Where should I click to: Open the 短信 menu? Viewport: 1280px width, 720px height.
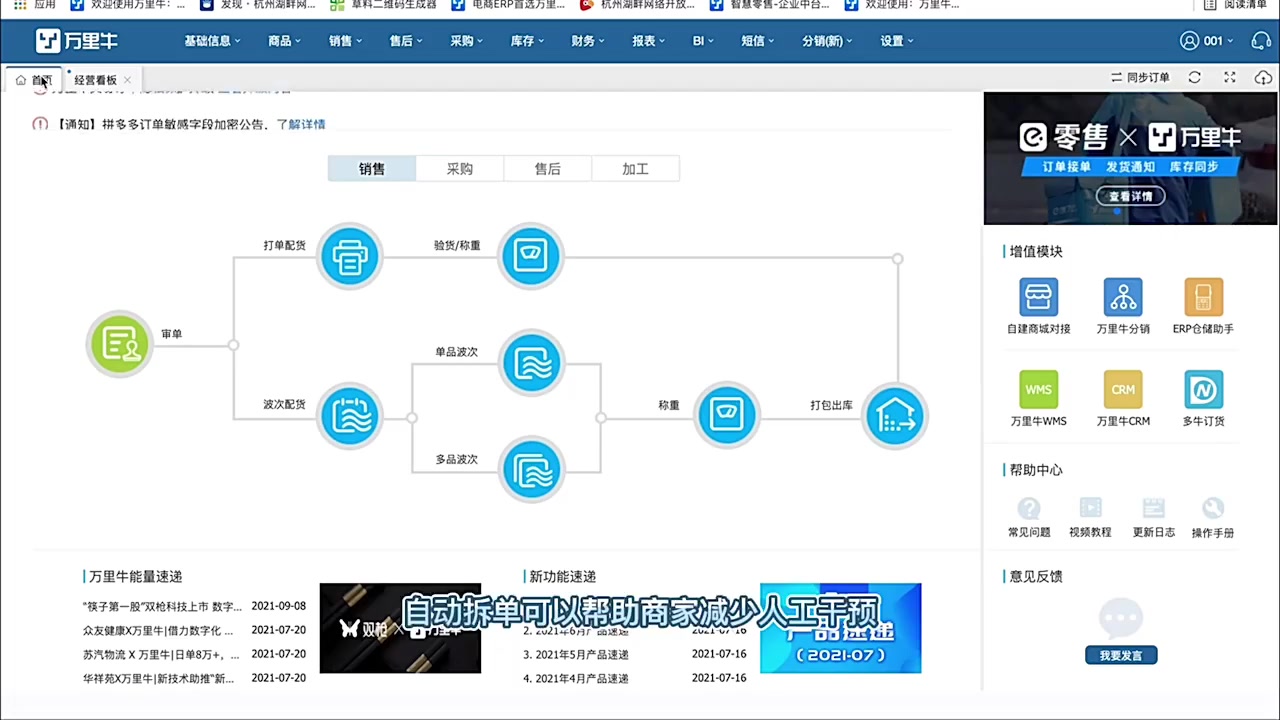(x=758, y=41)
